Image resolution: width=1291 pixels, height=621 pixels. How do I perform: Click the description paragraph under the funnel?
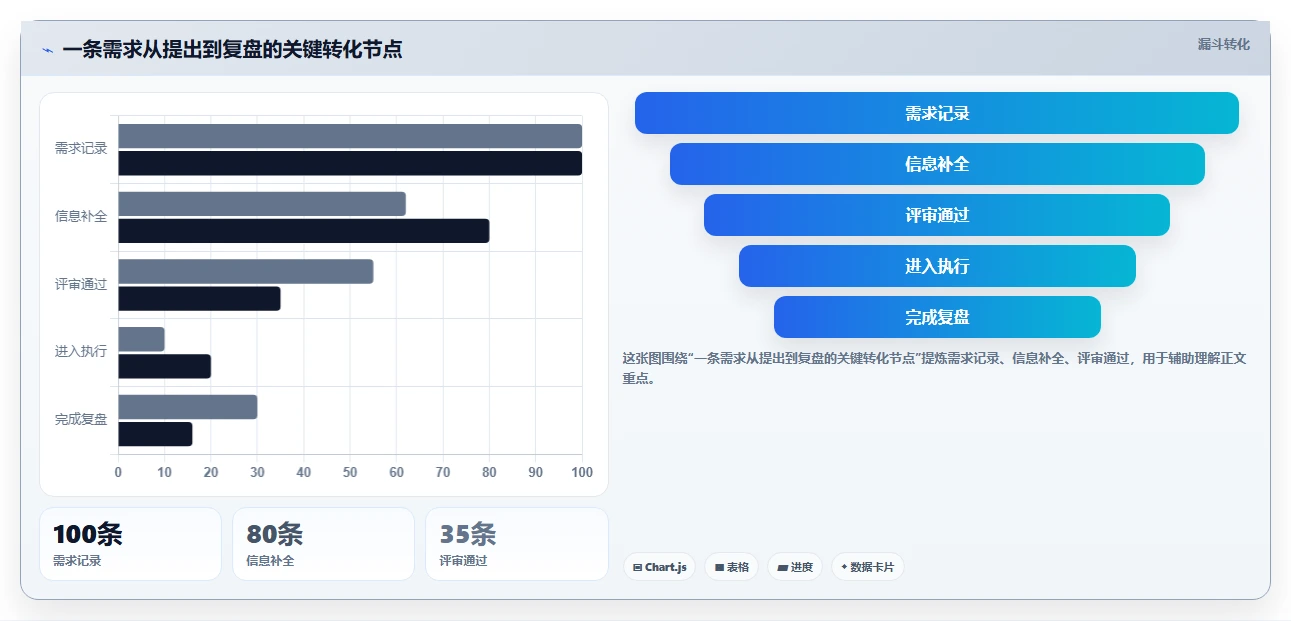(933, 368)
